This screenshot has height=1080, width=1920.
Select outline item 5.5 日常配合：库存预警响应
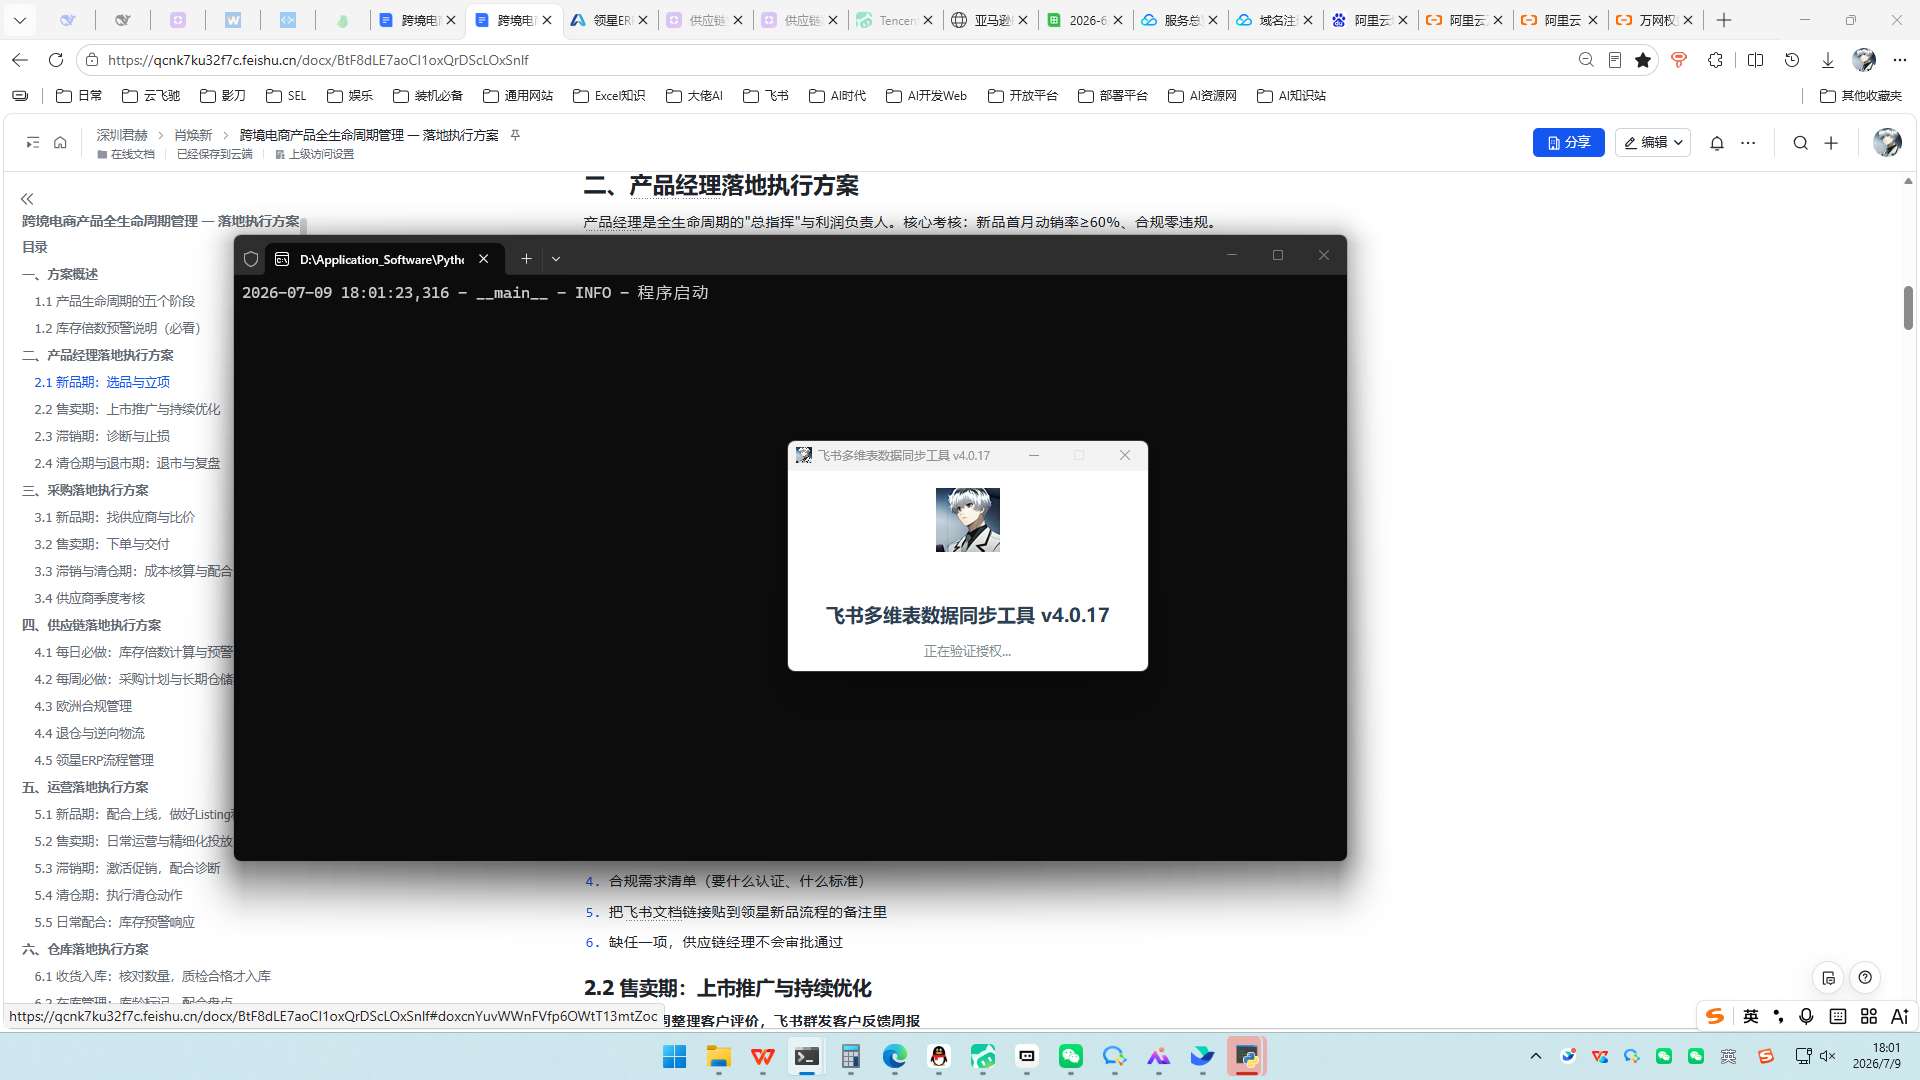pos(115,922)
